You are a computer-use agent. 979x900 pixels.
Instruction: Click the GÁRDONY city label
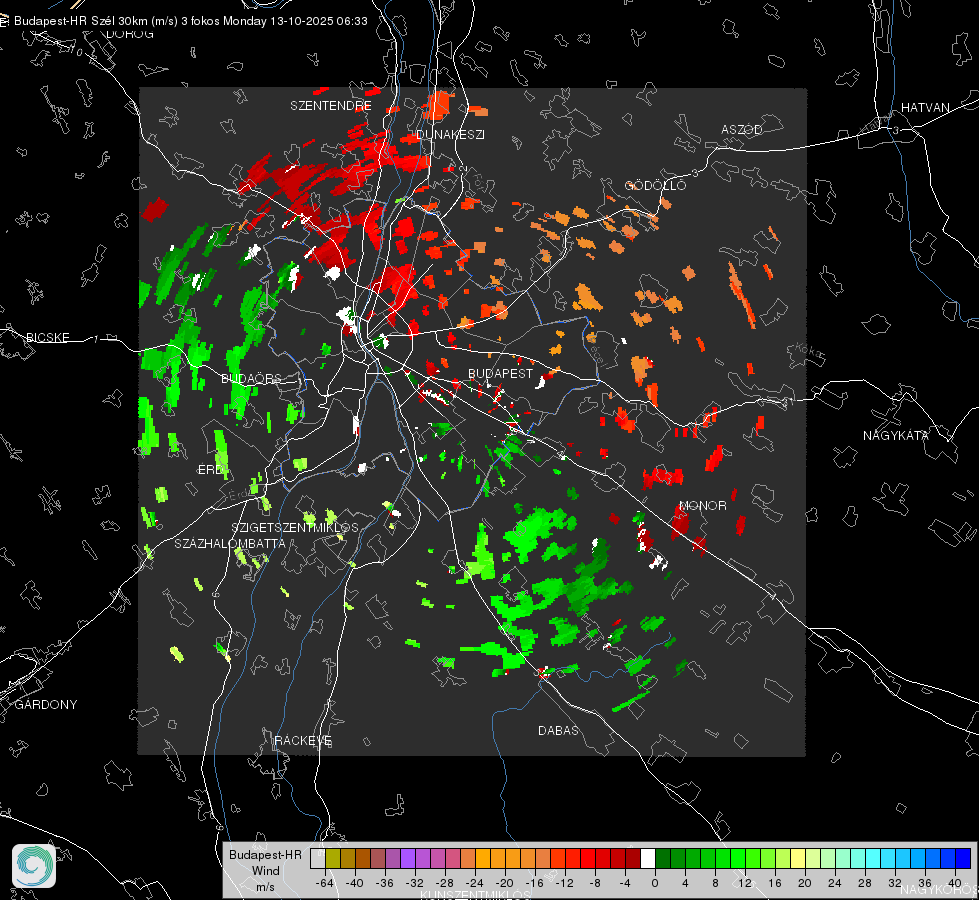click(x=46, y=705)
